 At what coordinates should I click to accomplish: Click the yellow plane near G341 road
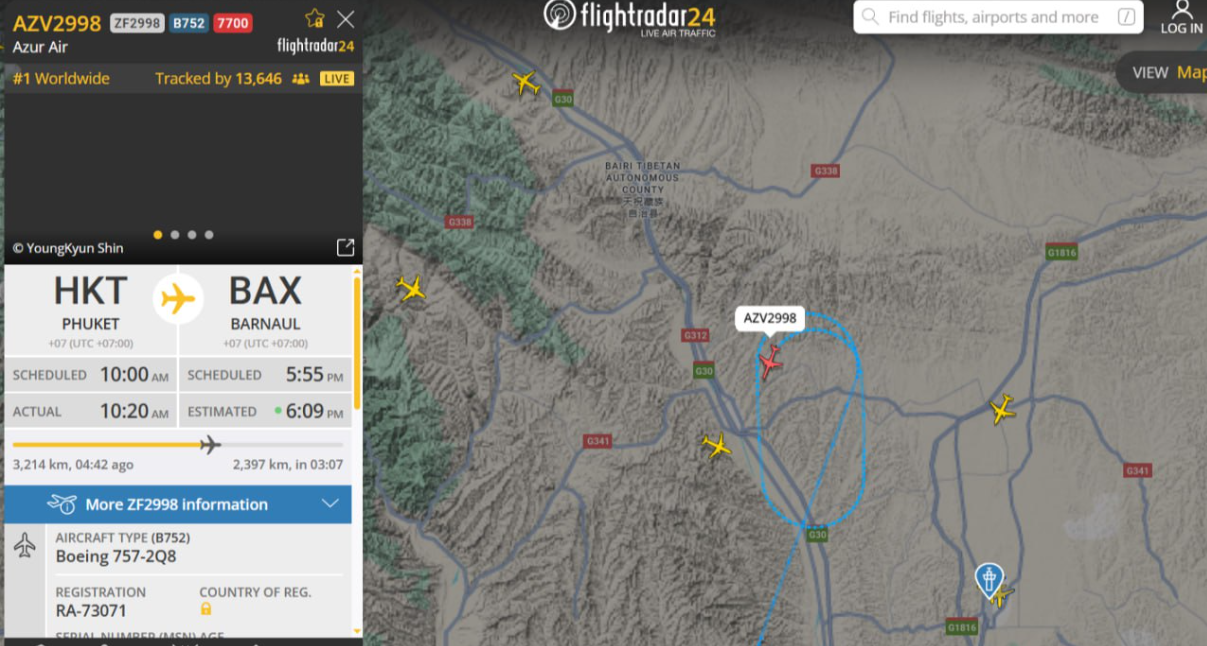[x=716, y=445]
